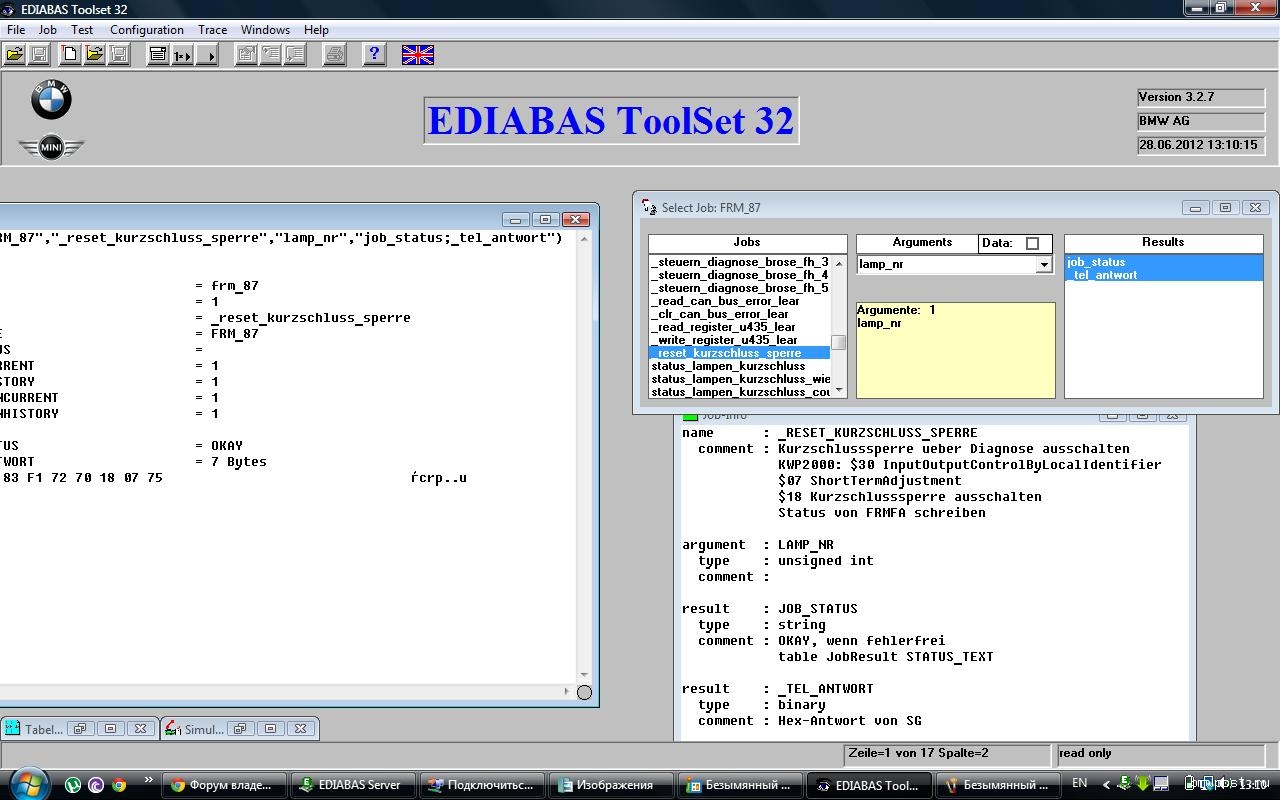Expand the lamp_nr argument dropdown

[1043, 265]
